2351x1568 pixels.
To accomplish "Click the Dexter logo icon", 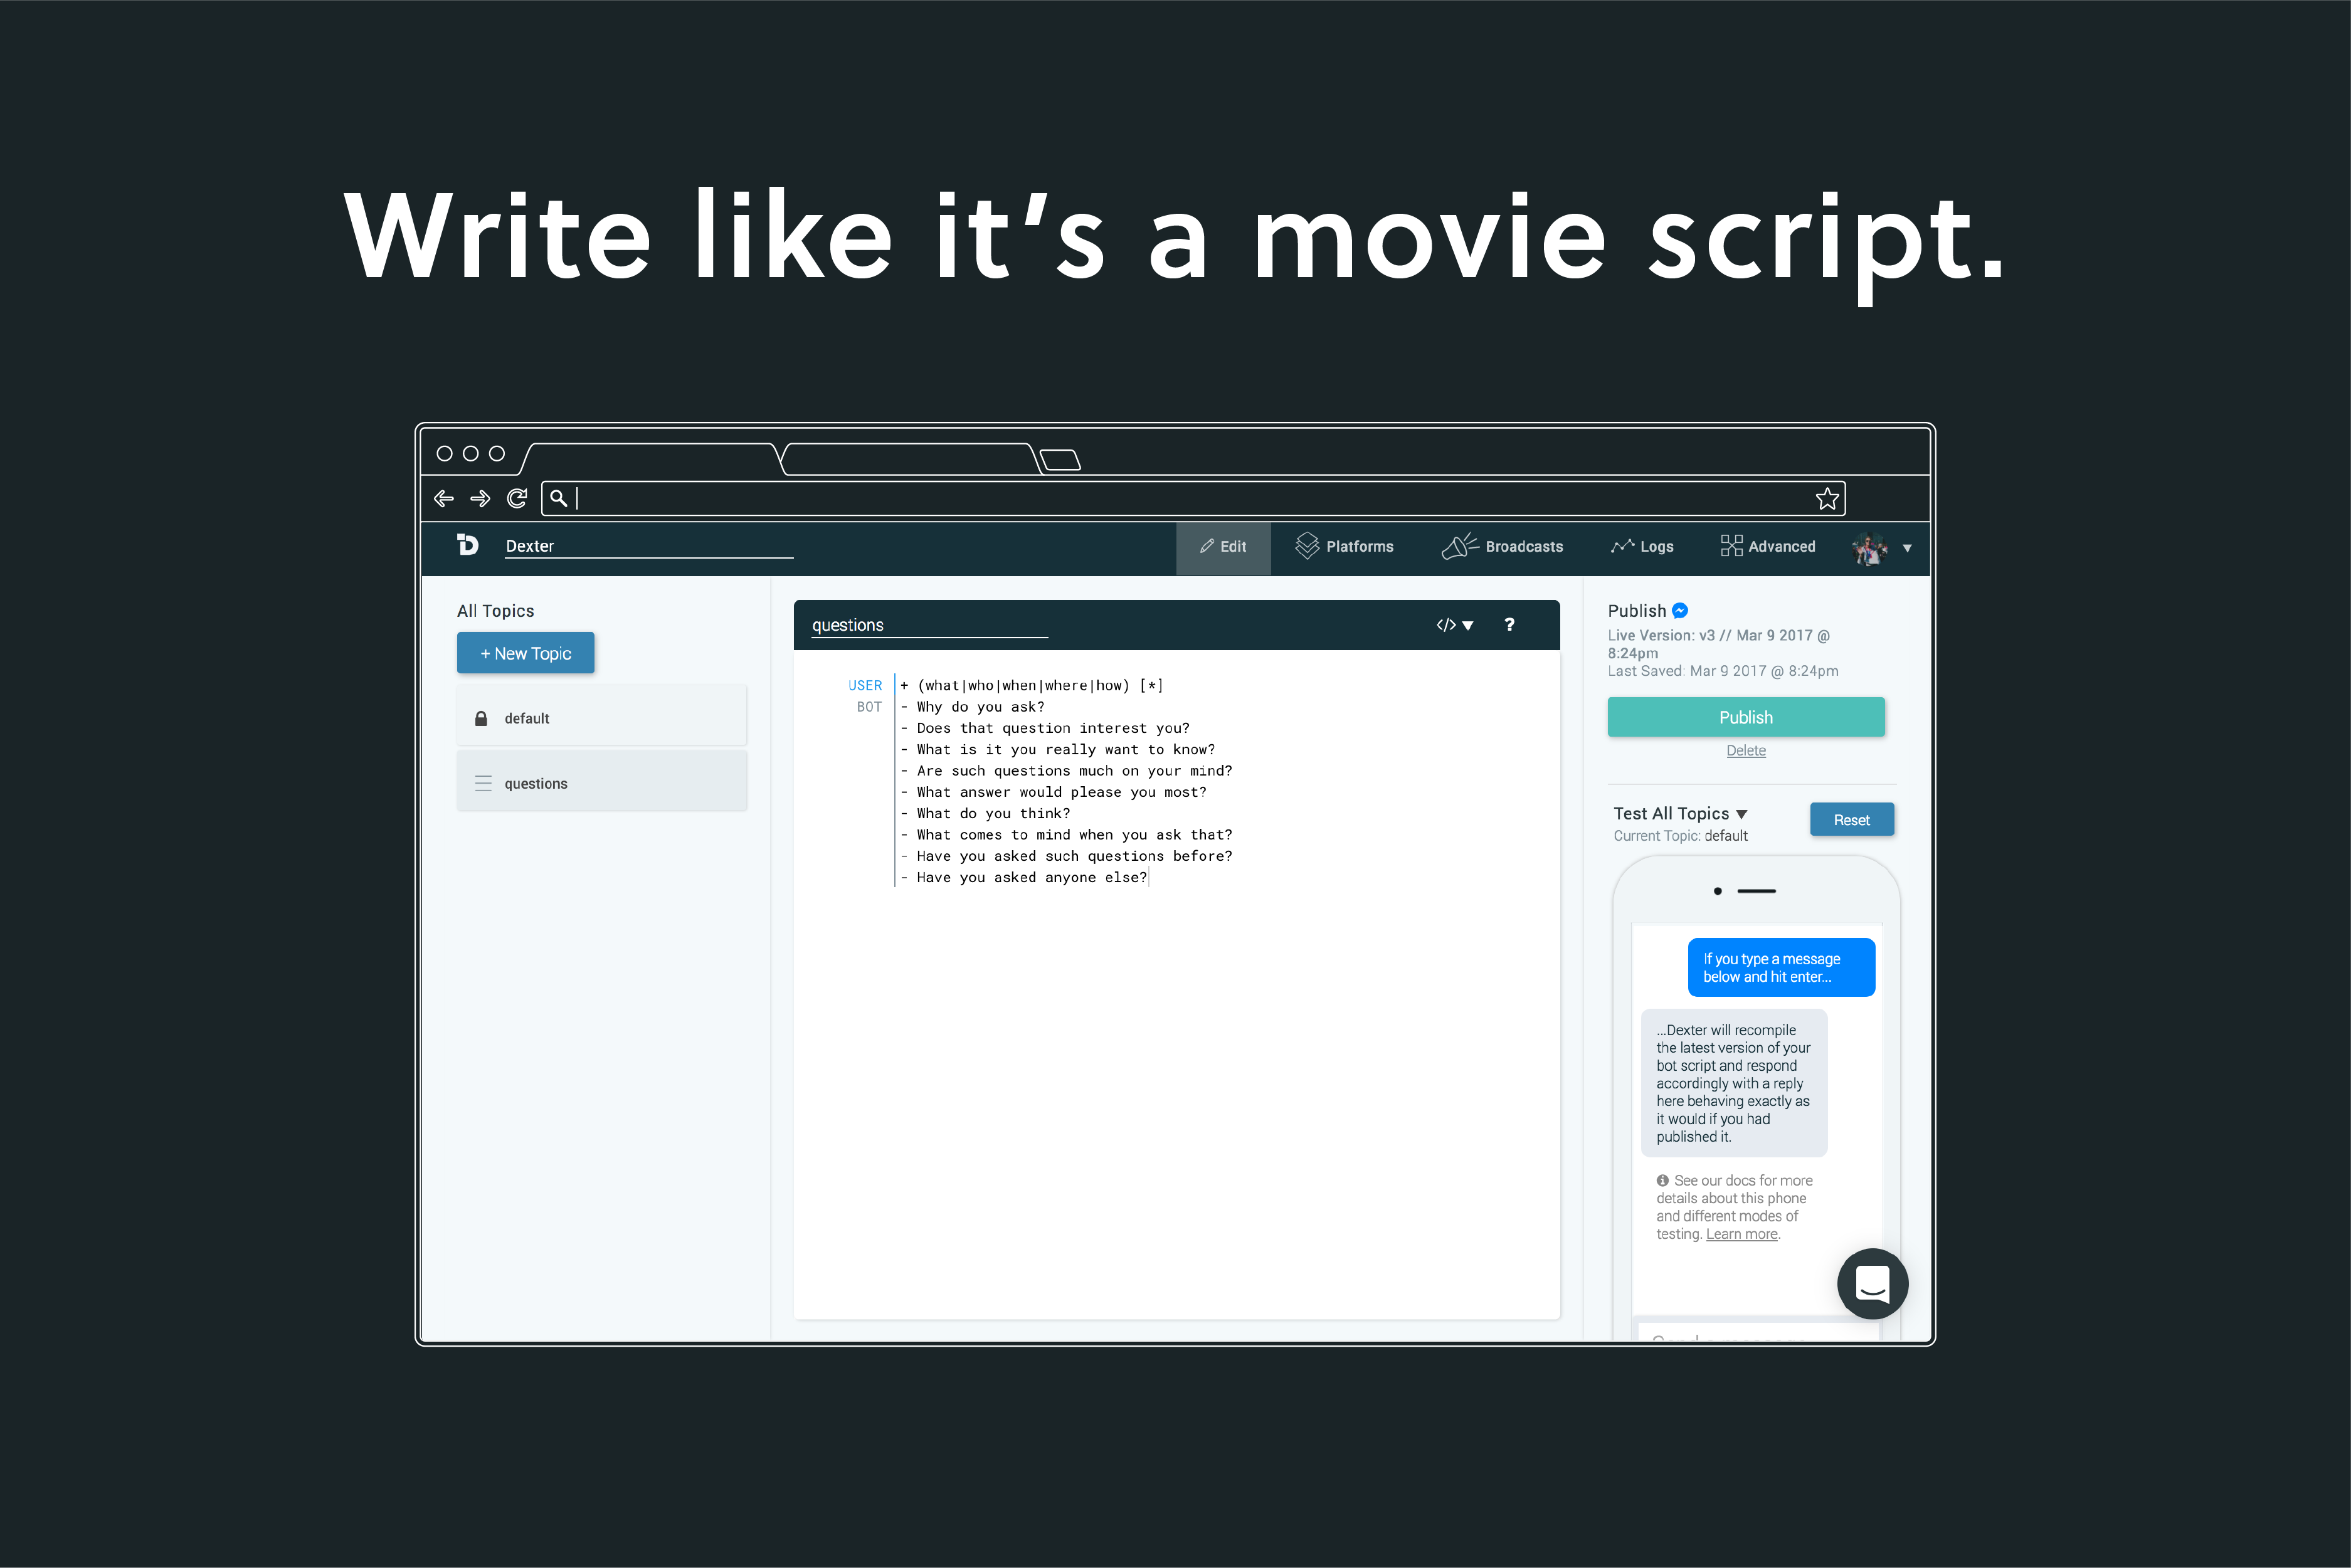I will [x=467, y=545].
